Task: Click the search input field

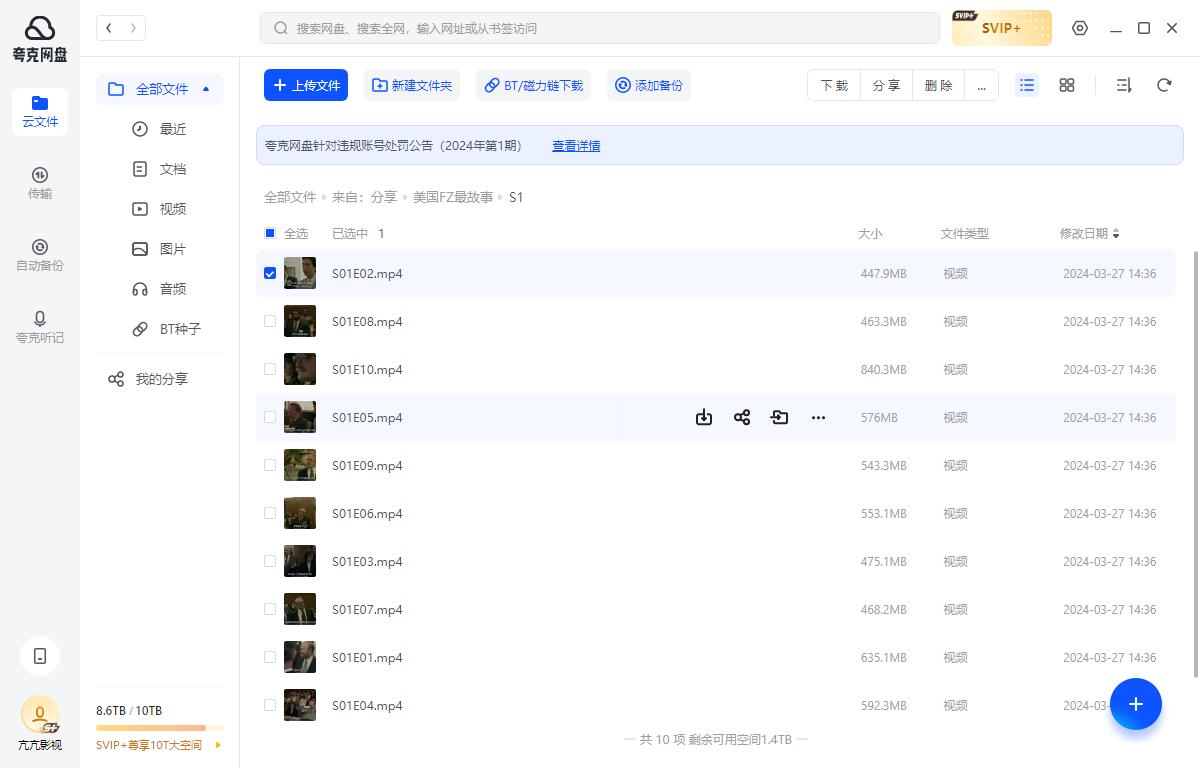Action: point(600,28)
